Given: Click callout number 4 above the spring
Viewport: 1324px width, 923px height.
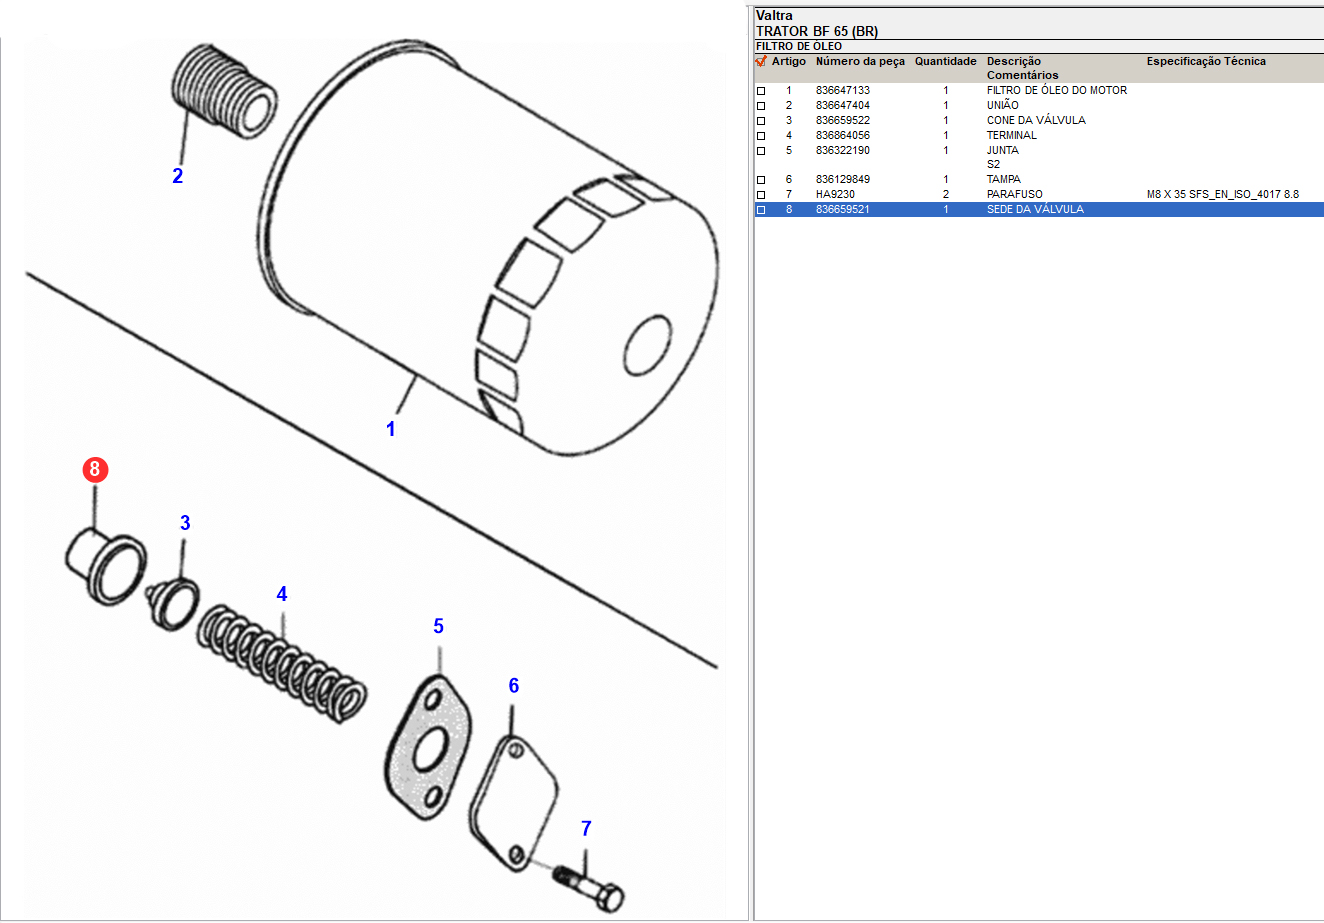Looking at the screenshot, I should (x=282, y=594).
